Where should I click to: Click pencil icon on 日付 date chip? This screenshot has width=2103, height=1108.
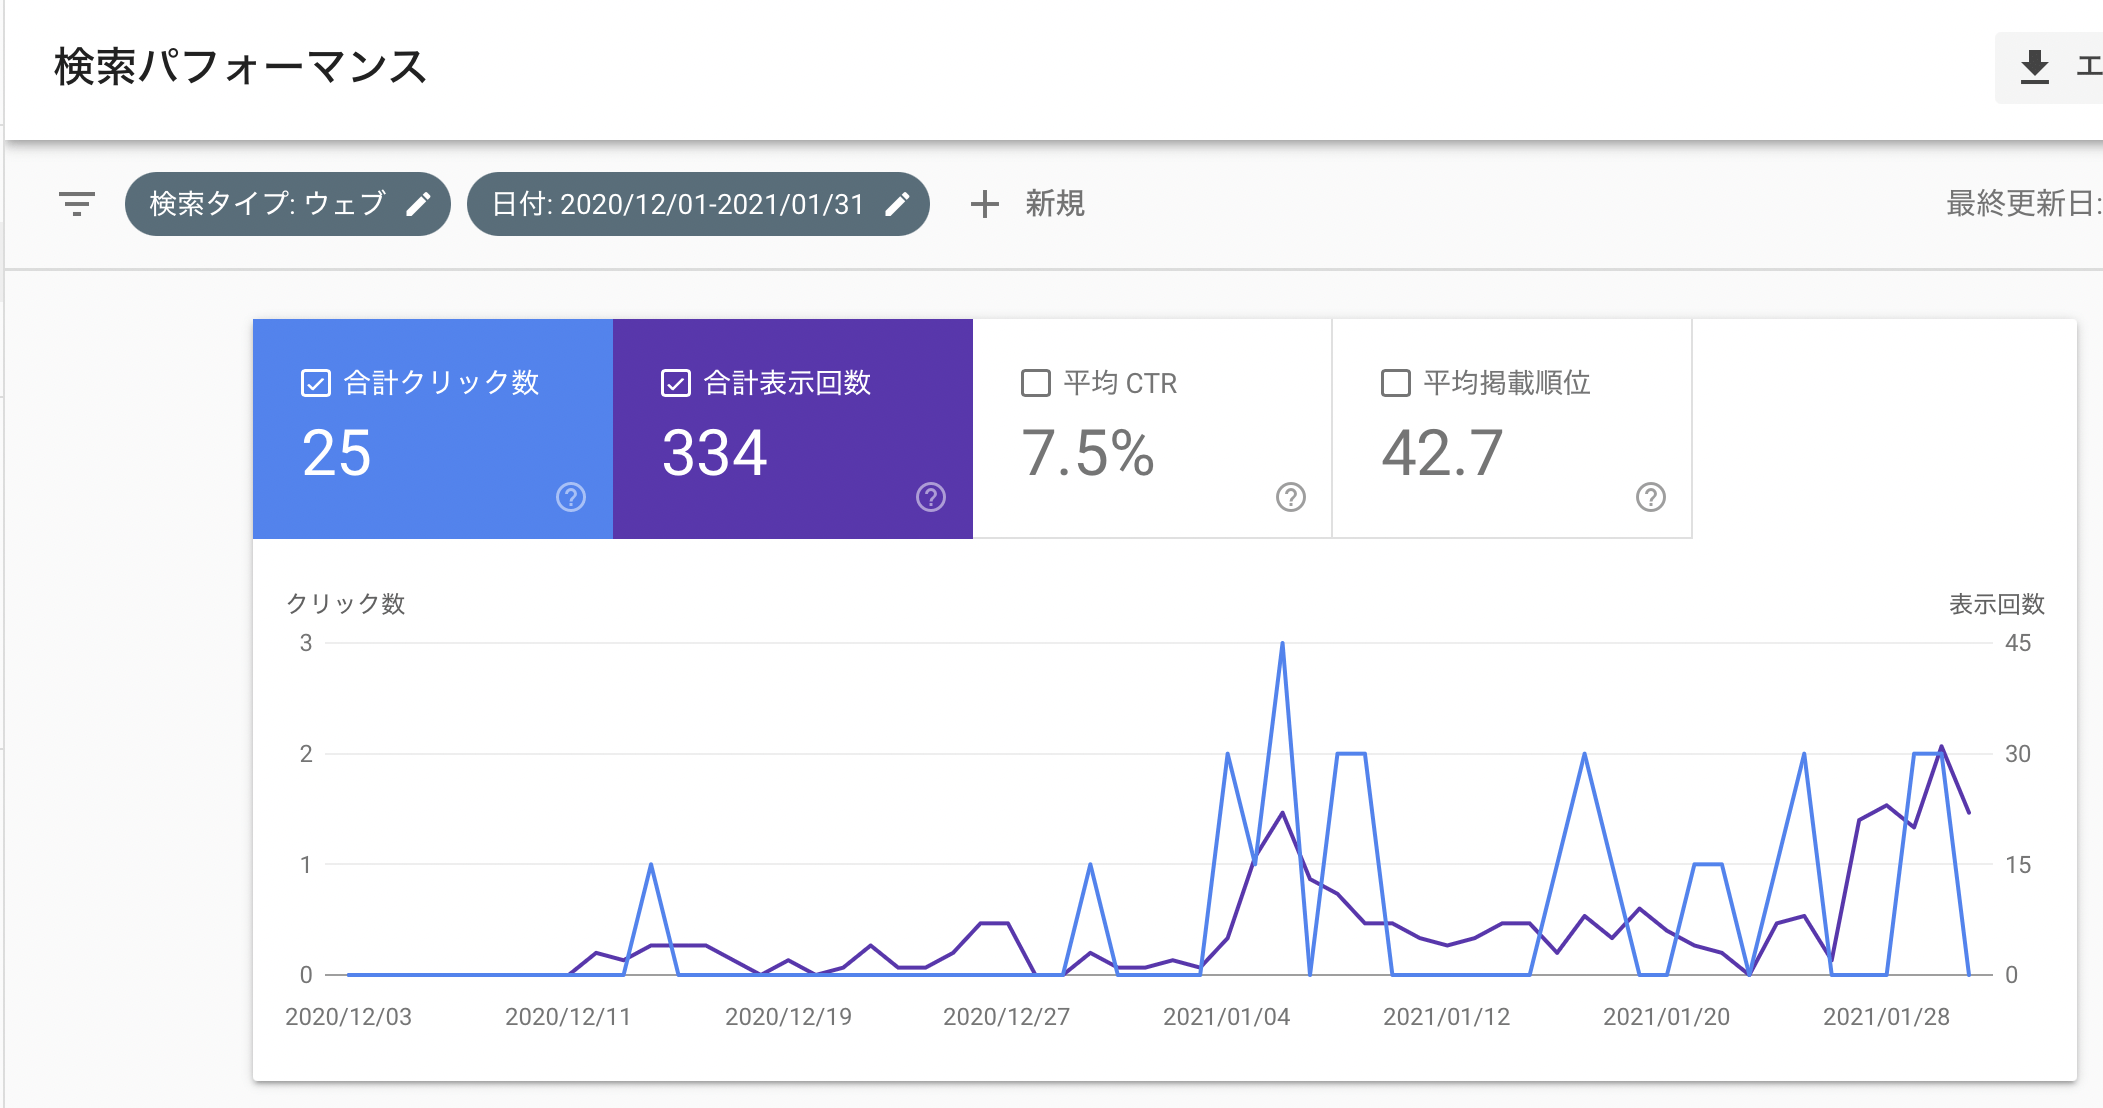[897, 204]
